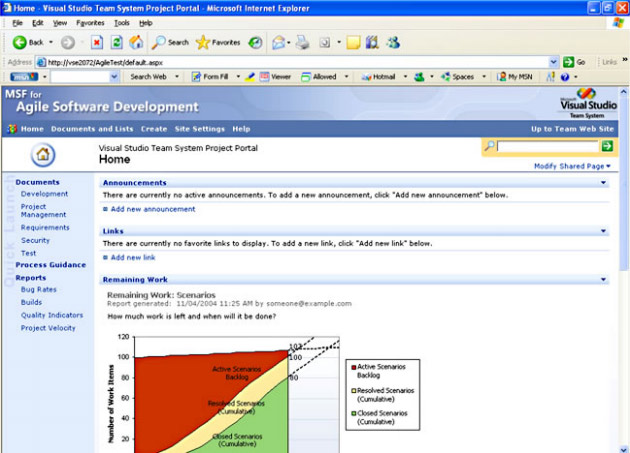This screenshot has width=630, height=453.
Task: Open the Help menu in menu bar
Action: tap(146, 23)
